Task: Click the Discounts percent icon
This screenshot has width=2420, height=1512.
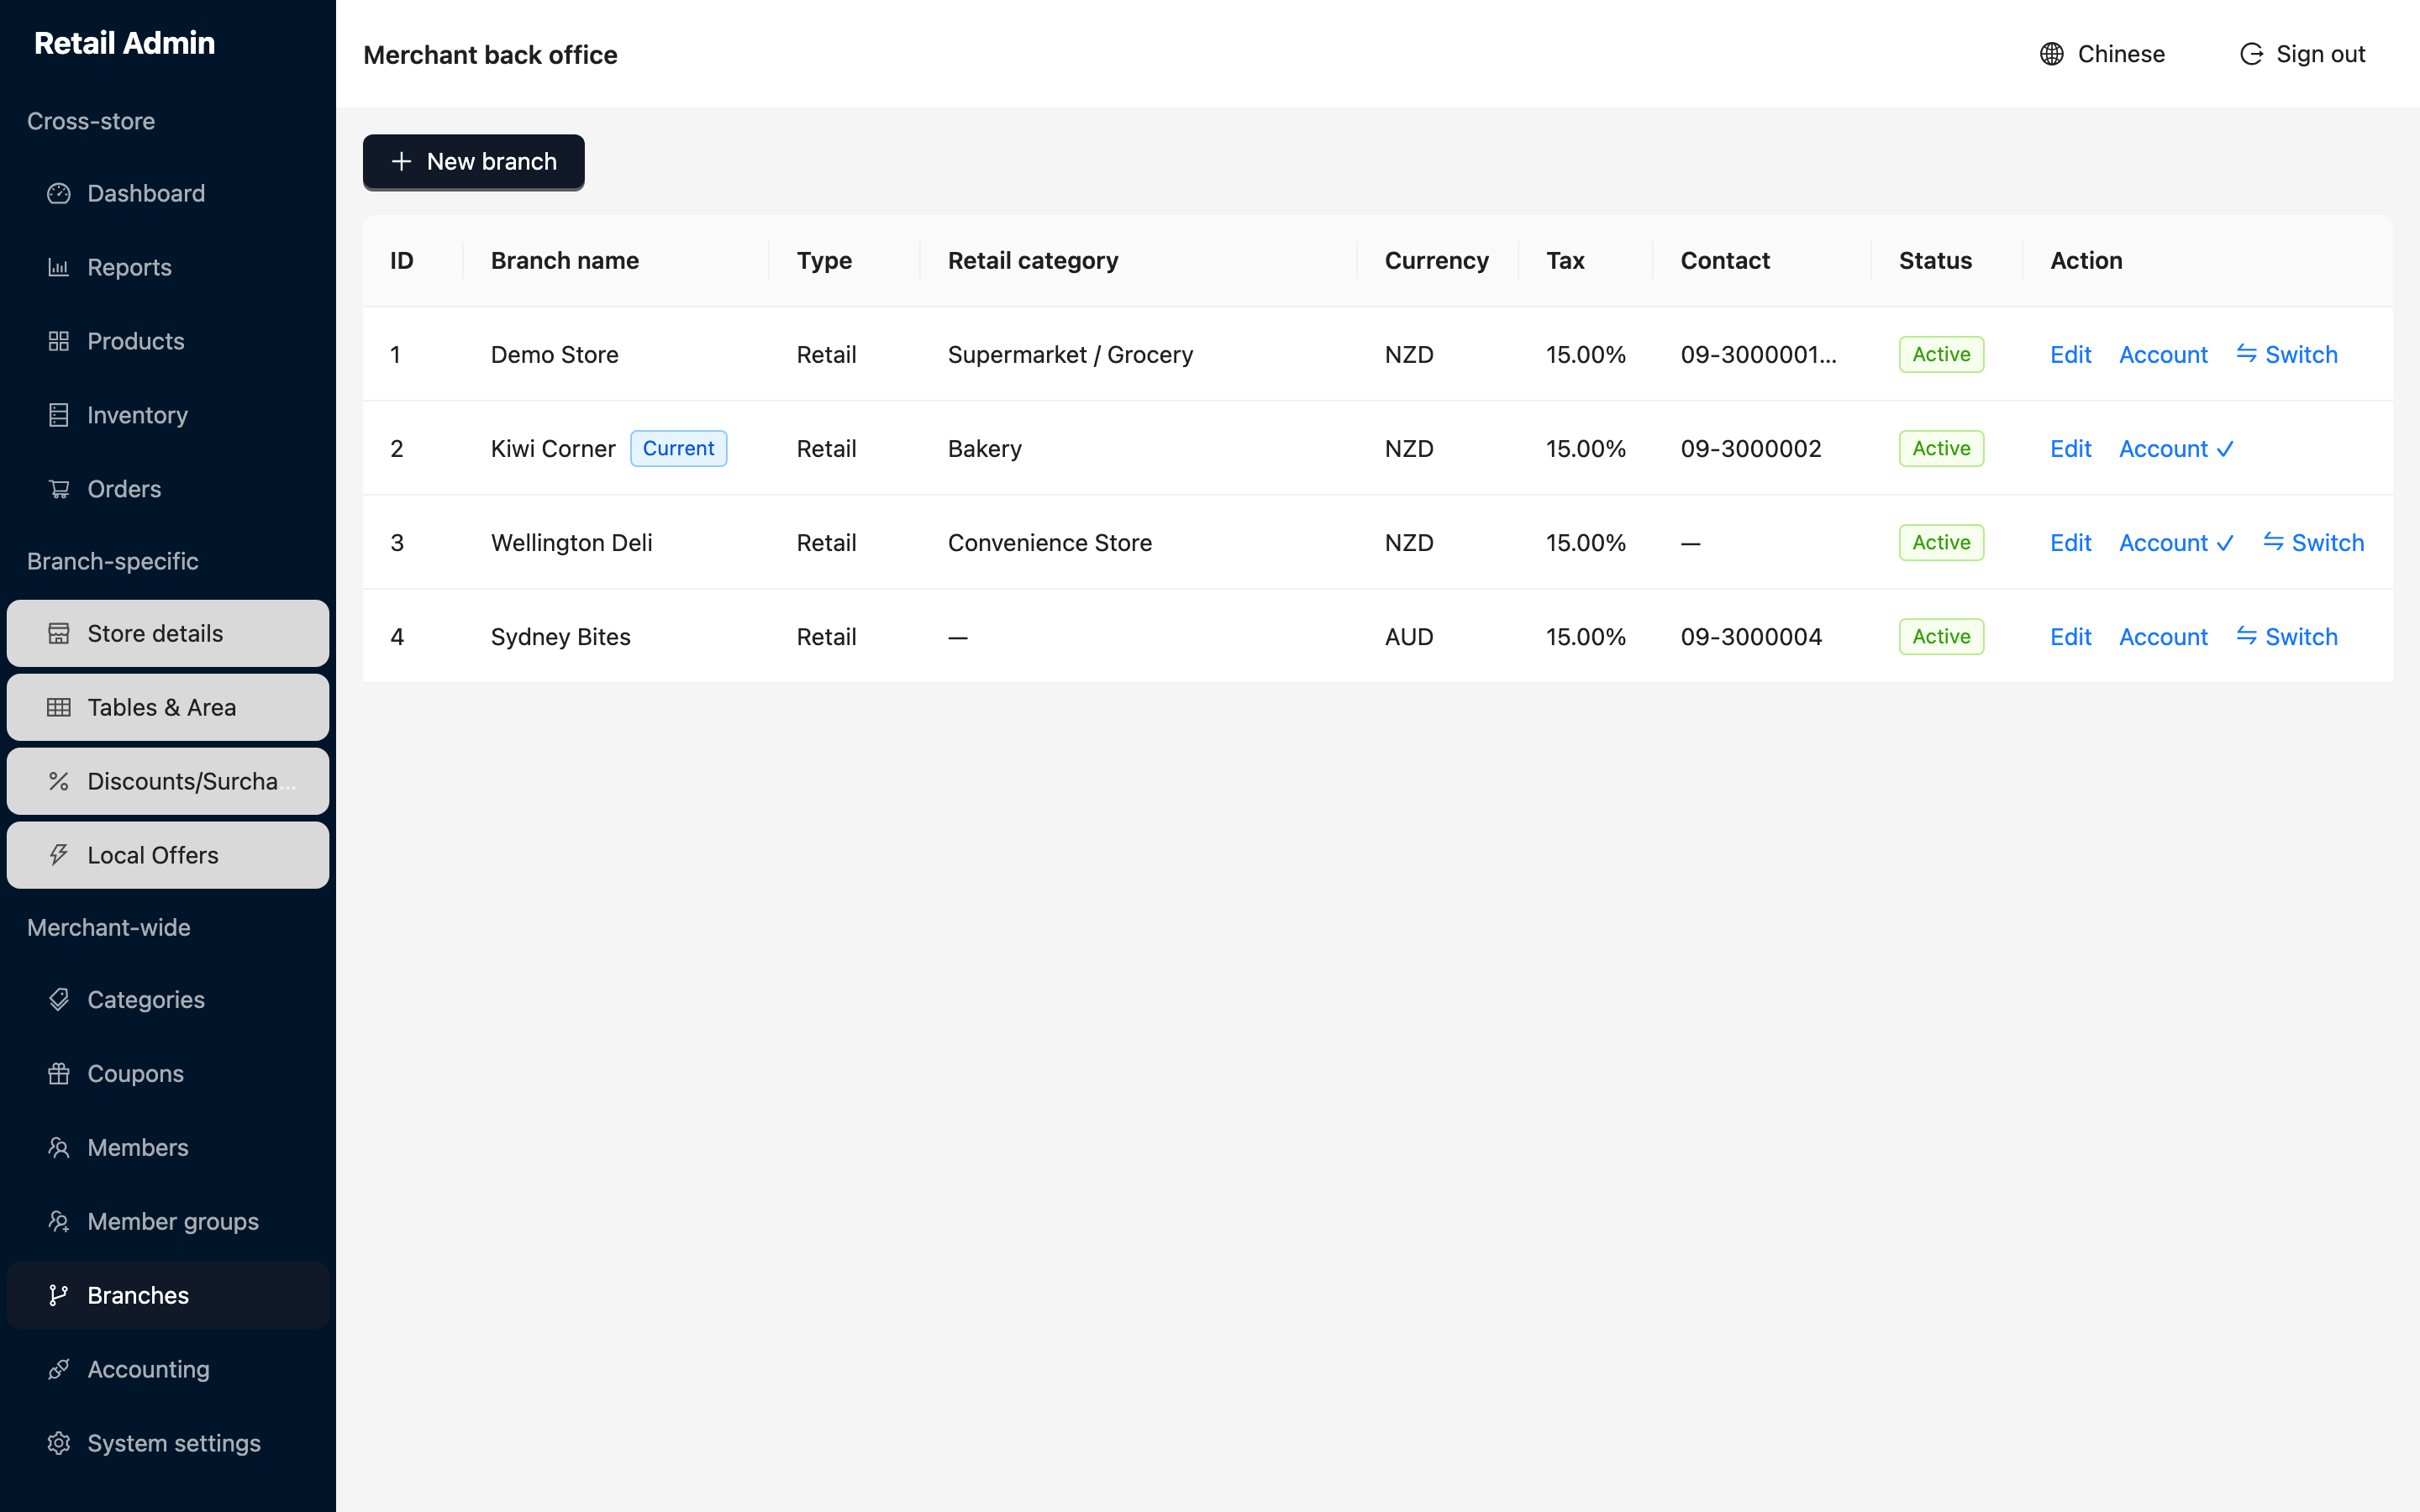Action: [x=59, y=781]
